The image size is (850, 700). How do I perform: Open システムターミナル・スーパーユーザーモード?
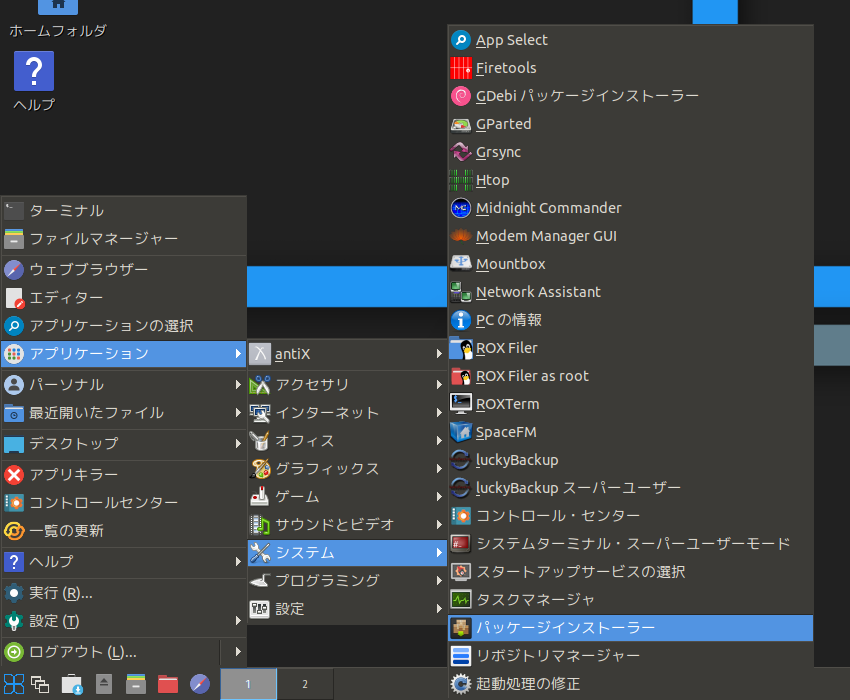(630, 544)
